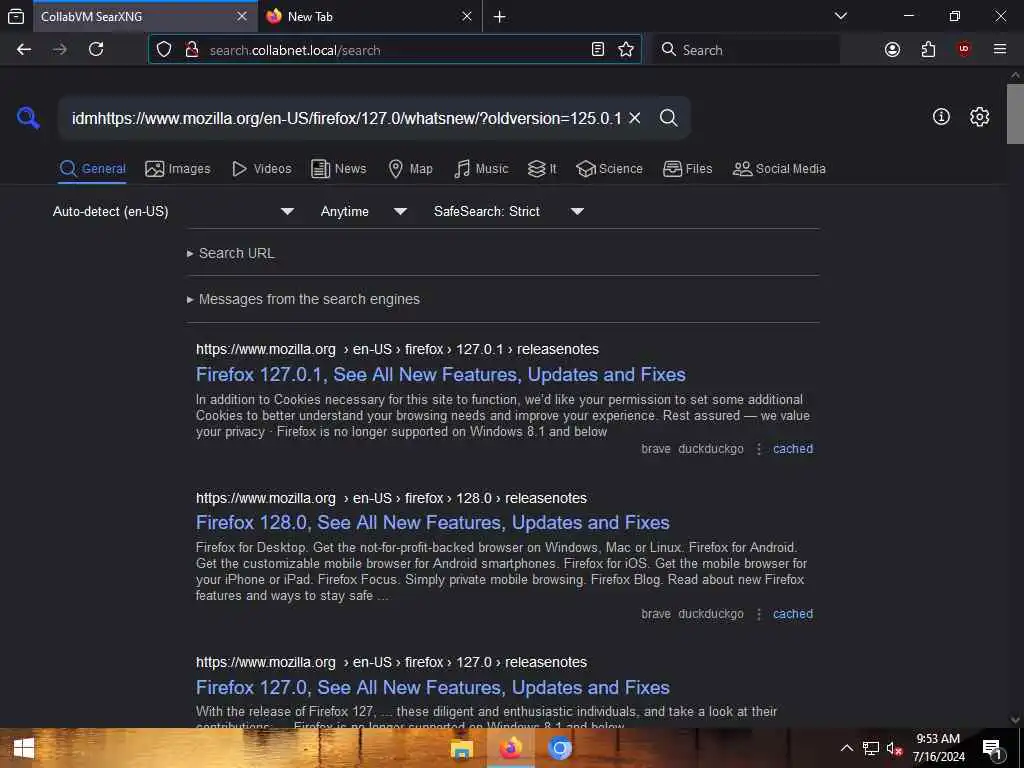Viewport: 1024px width, 768px height.
Task: Open Firefox 127.0.1 release notes result
Action: click(441, 374)
